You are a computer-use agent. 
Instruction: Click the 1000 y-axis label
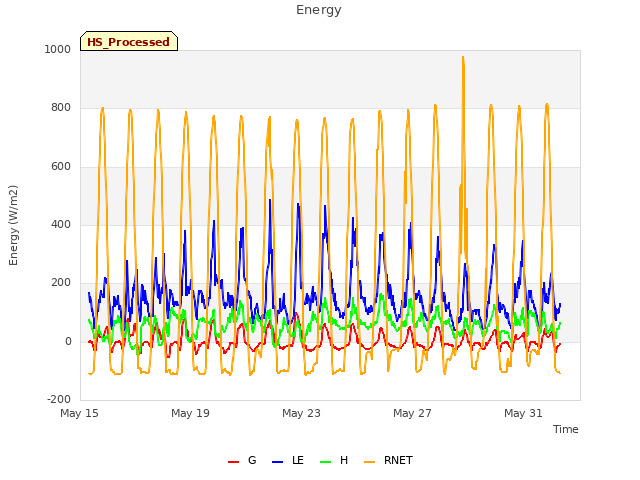[x=58, y=49]
